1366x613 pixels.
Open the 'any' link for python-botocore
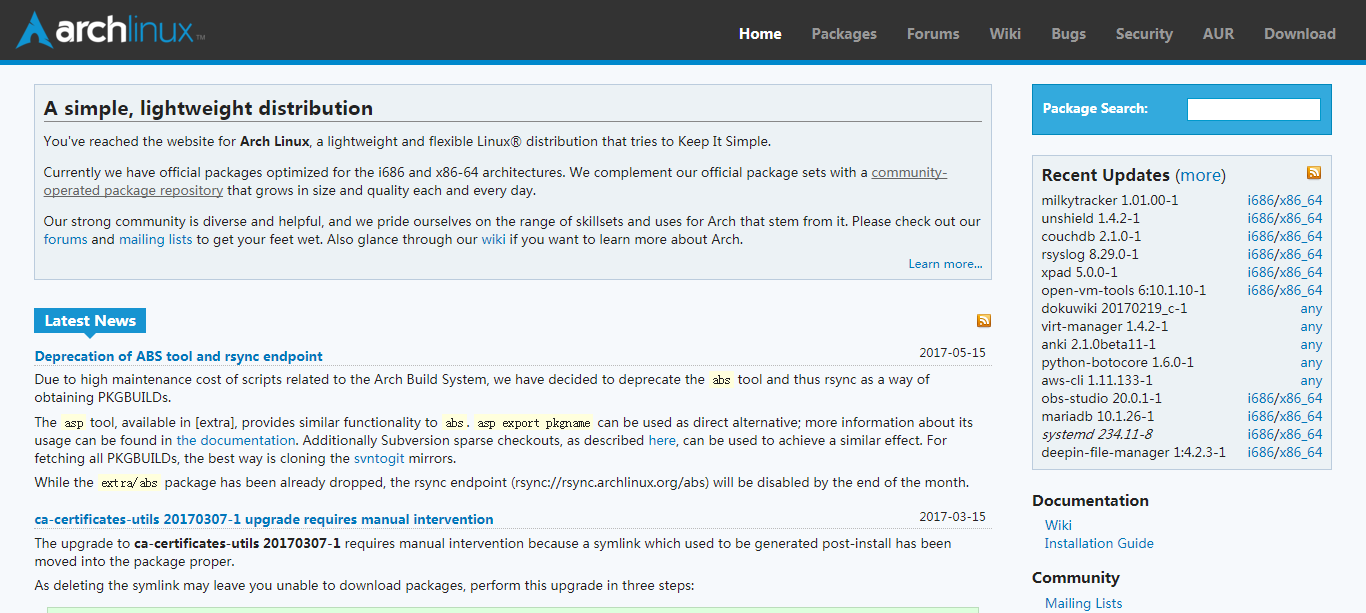1311,362
